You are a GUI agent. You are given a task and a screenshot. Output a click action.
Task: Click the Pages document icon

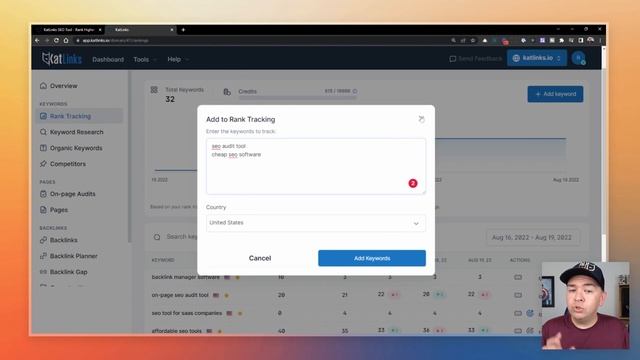[x=43, y=210]
